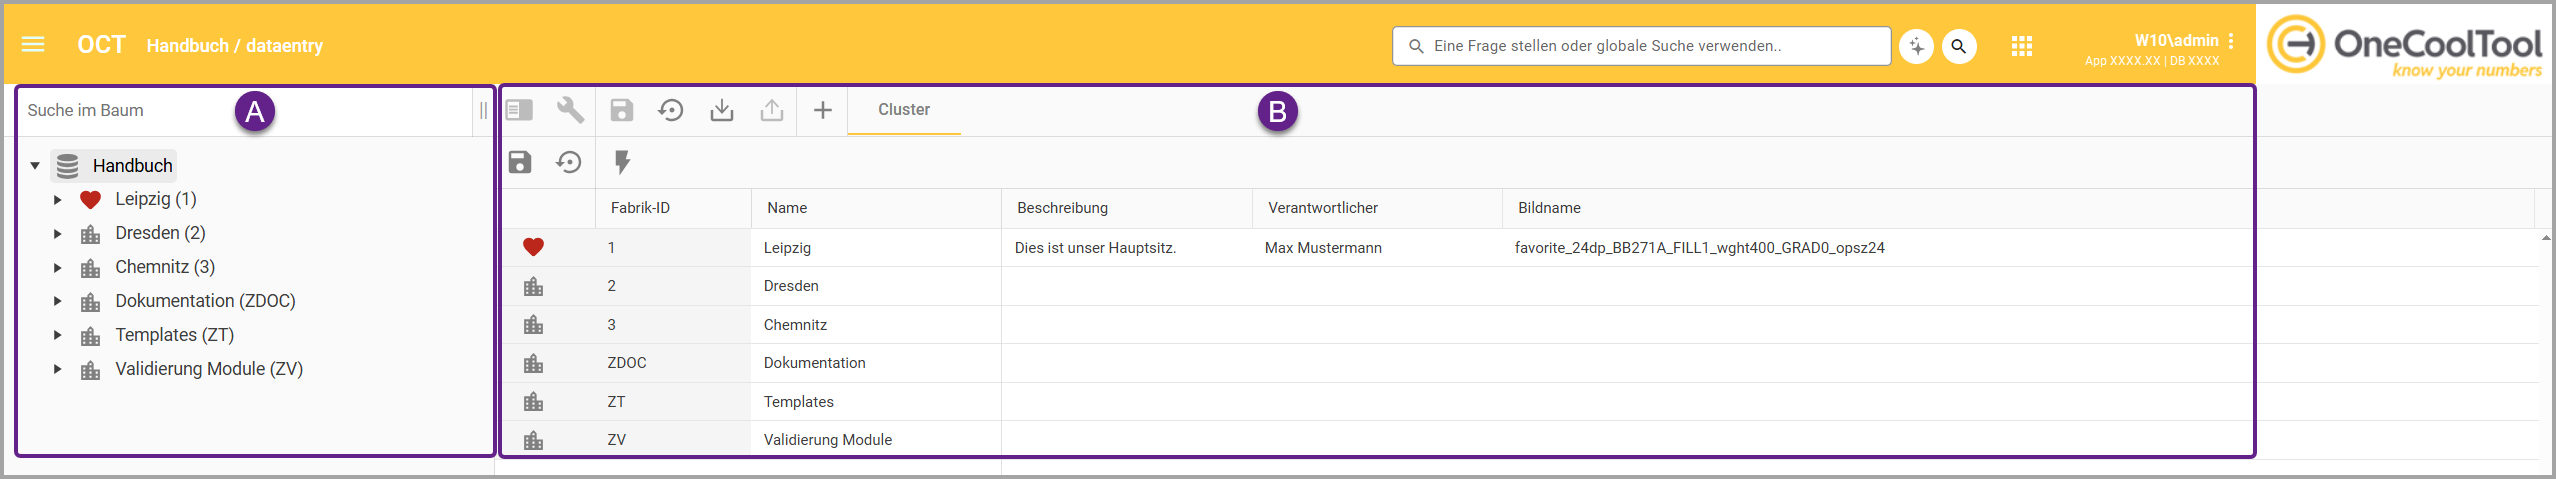Switch to the Cluster tab
The width and height of the screenshot is (2556, 479).
coord(903,110)
